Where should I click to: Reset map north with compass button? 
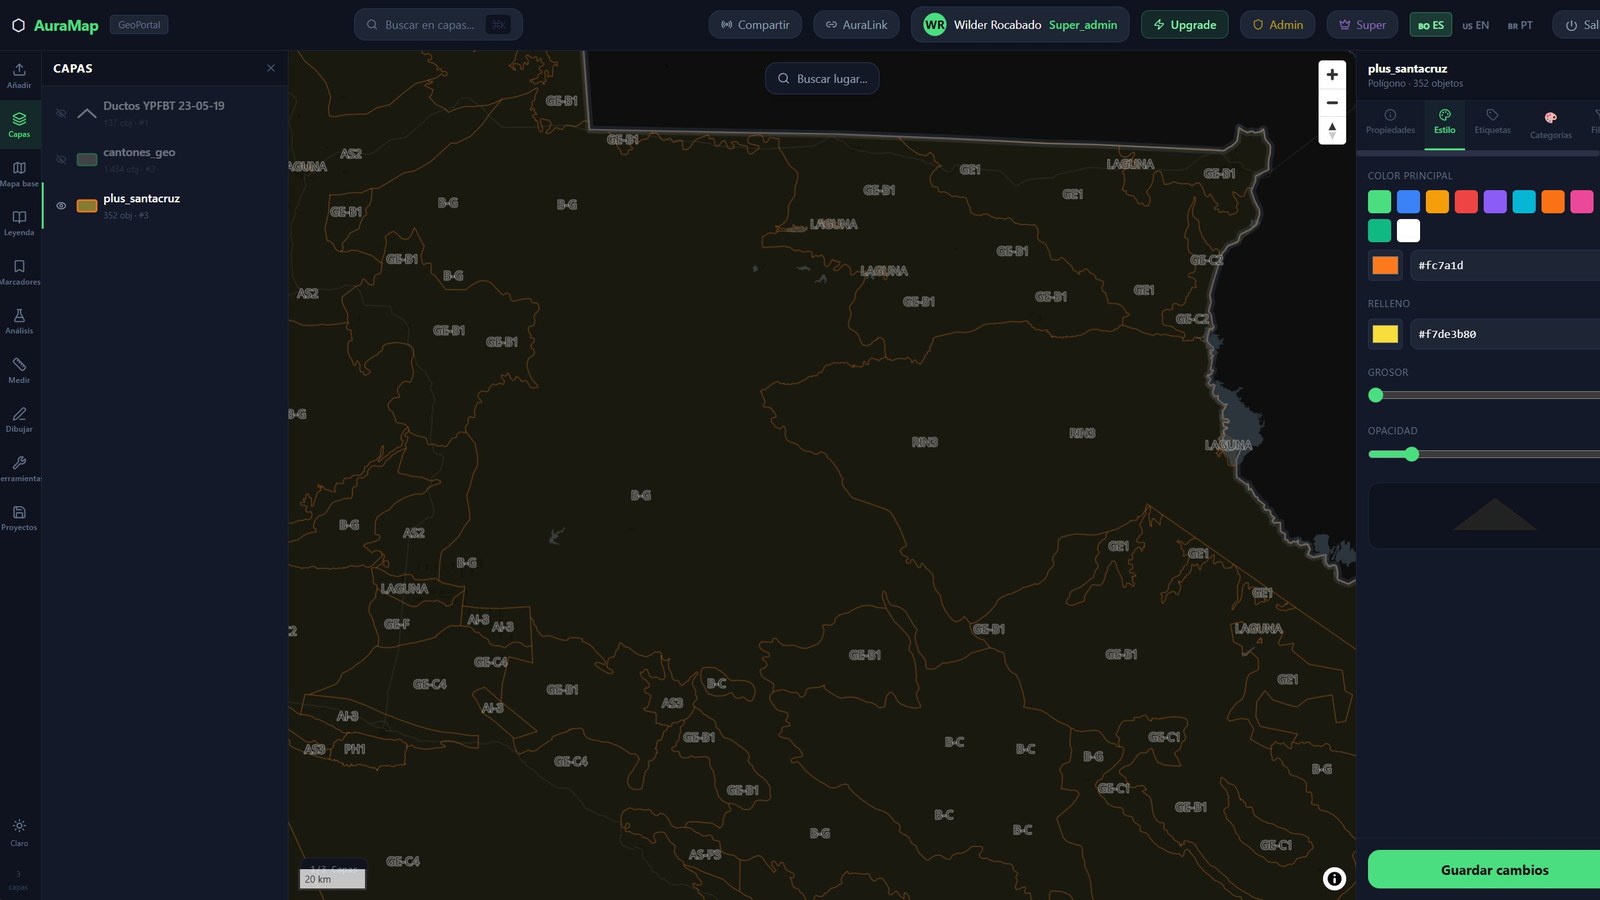click(1332, 130)
